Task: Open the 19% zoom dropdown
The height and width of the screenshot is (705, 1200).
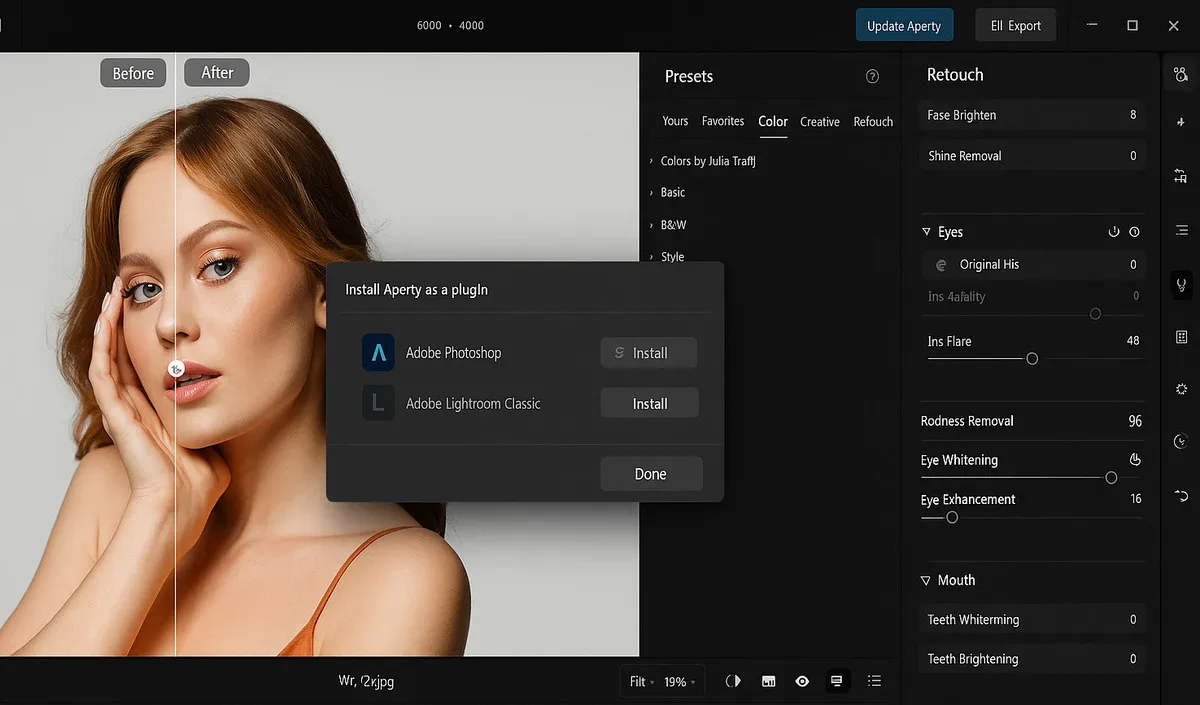Action: (681, 682)
